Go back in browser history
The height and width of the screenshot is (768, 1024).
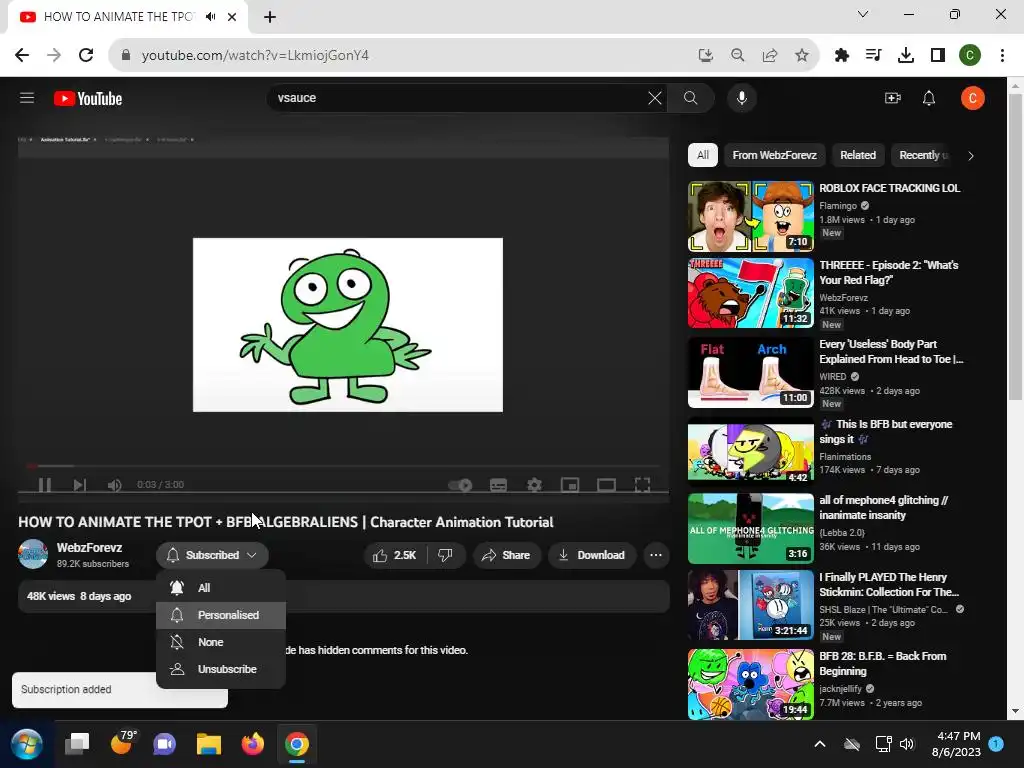point(22,56)
